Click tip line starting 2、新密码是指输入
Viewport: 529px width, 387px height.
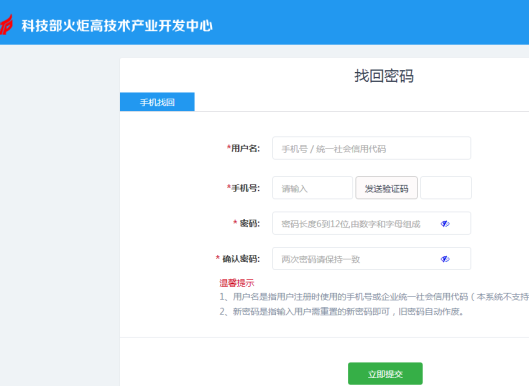[342, 311]
